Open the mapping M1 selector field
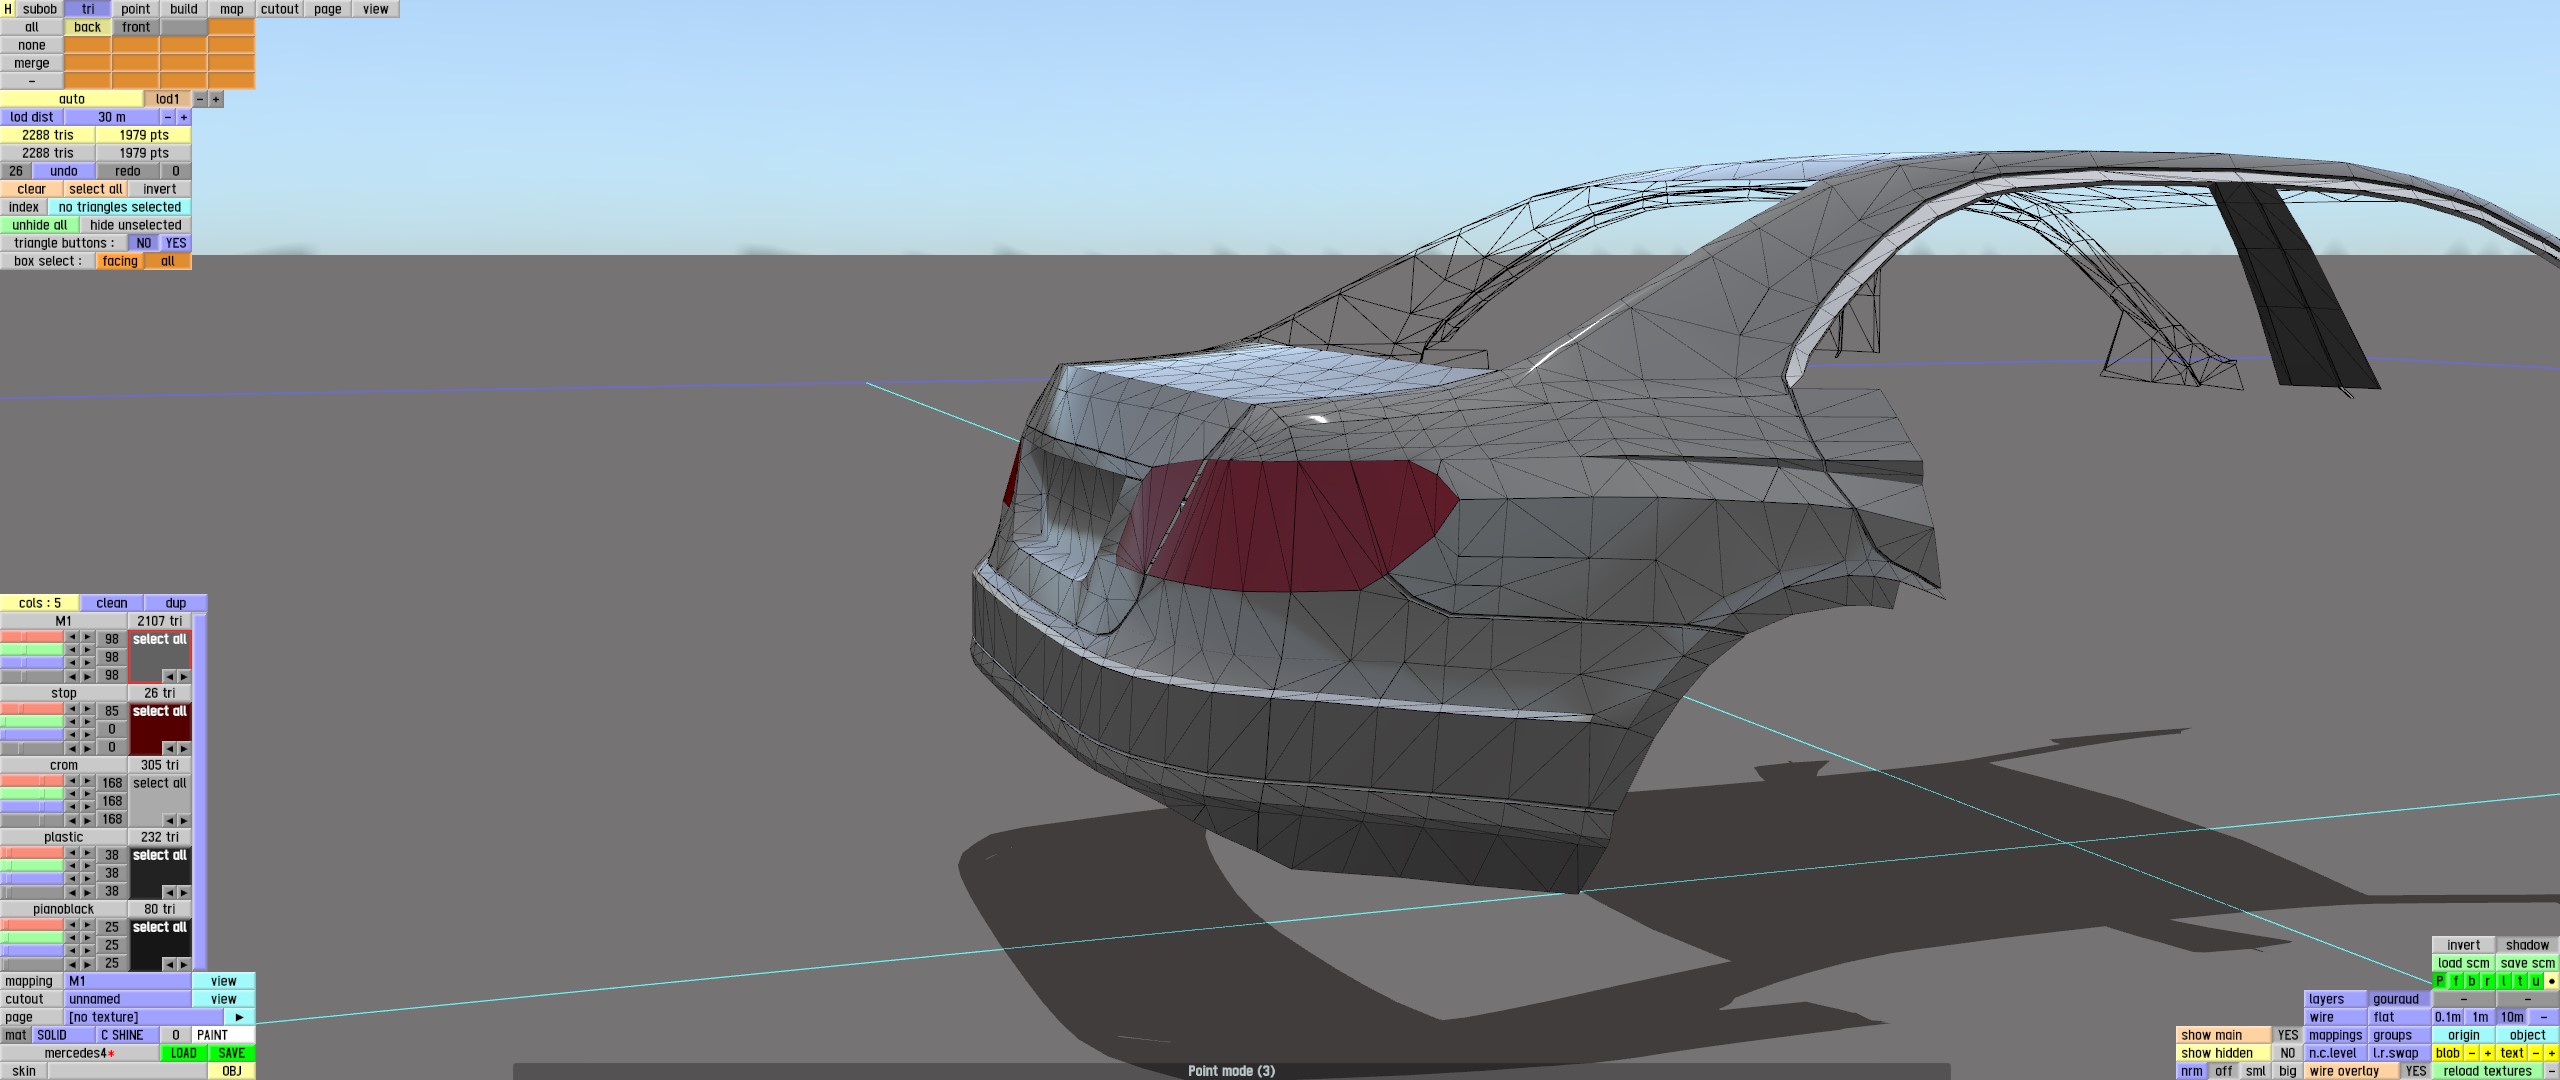This screenshot has height=1080, width=2560. coord(128,981)
